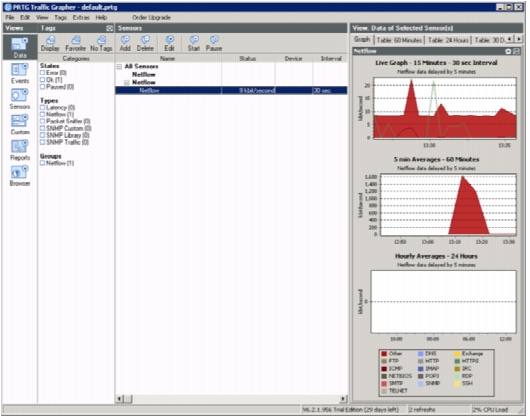Collapse the Netflow group tree node
This screenshot has height=420, width=530.
[x=127, y=82]
